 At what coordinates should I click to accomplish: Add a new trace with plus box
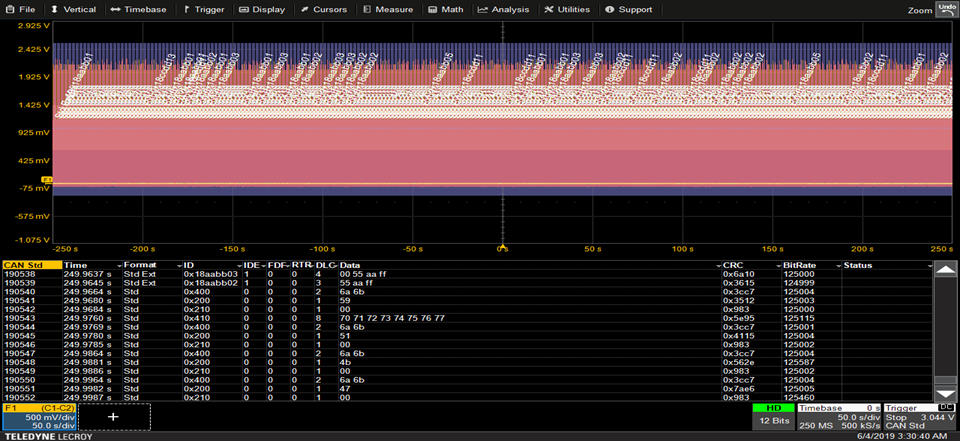[113, 417]
